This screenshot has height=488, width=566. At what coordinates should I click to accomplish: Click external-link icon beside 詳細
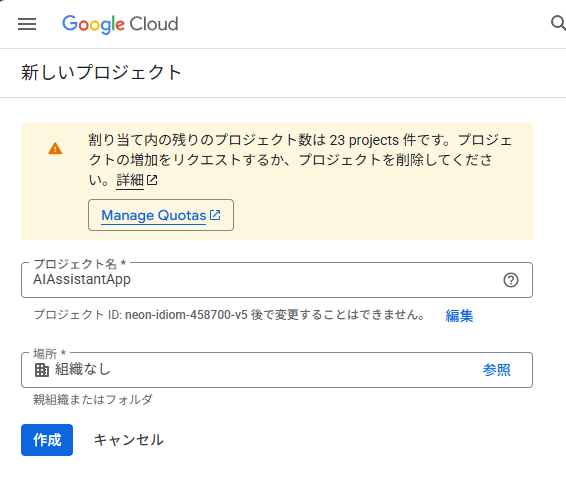pyautogui.click(x=152, y=180)
